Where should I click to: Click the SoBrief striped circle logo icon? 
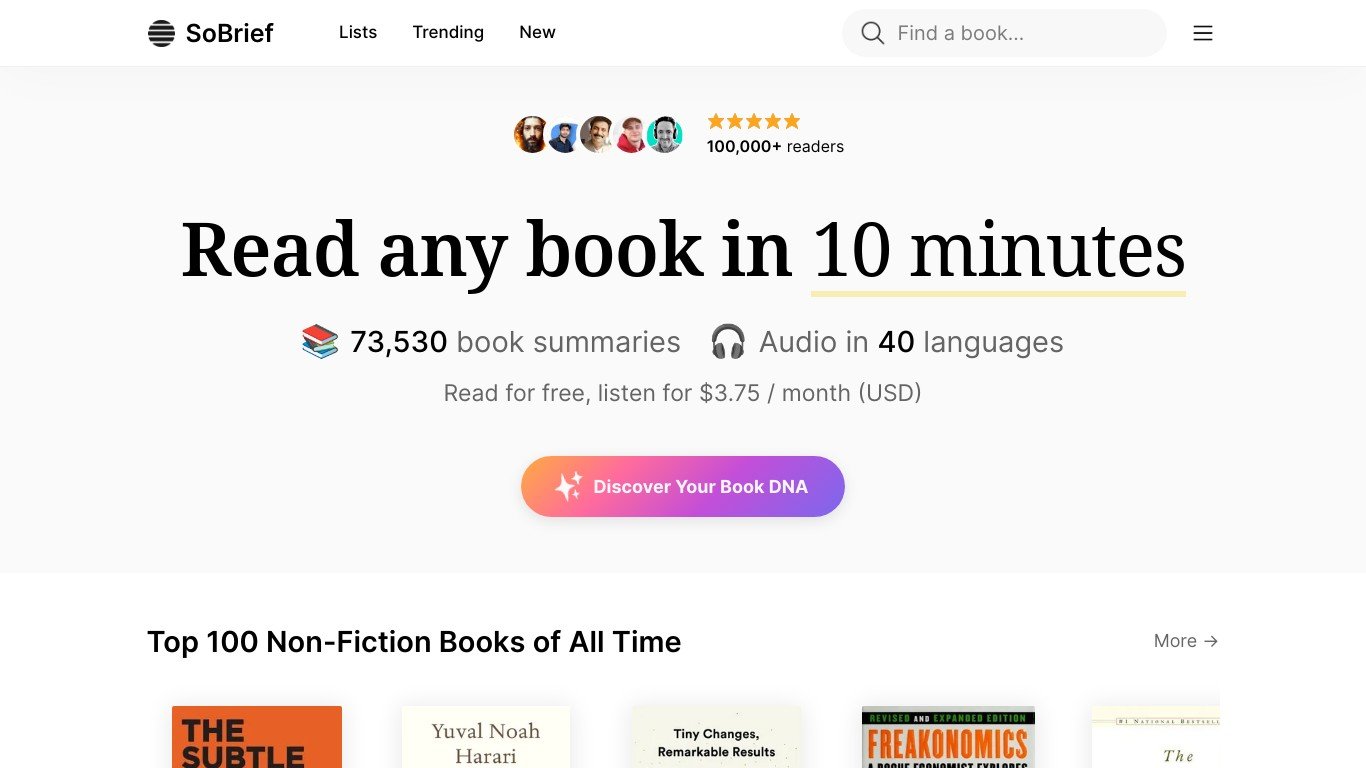[x=161, y=33]
